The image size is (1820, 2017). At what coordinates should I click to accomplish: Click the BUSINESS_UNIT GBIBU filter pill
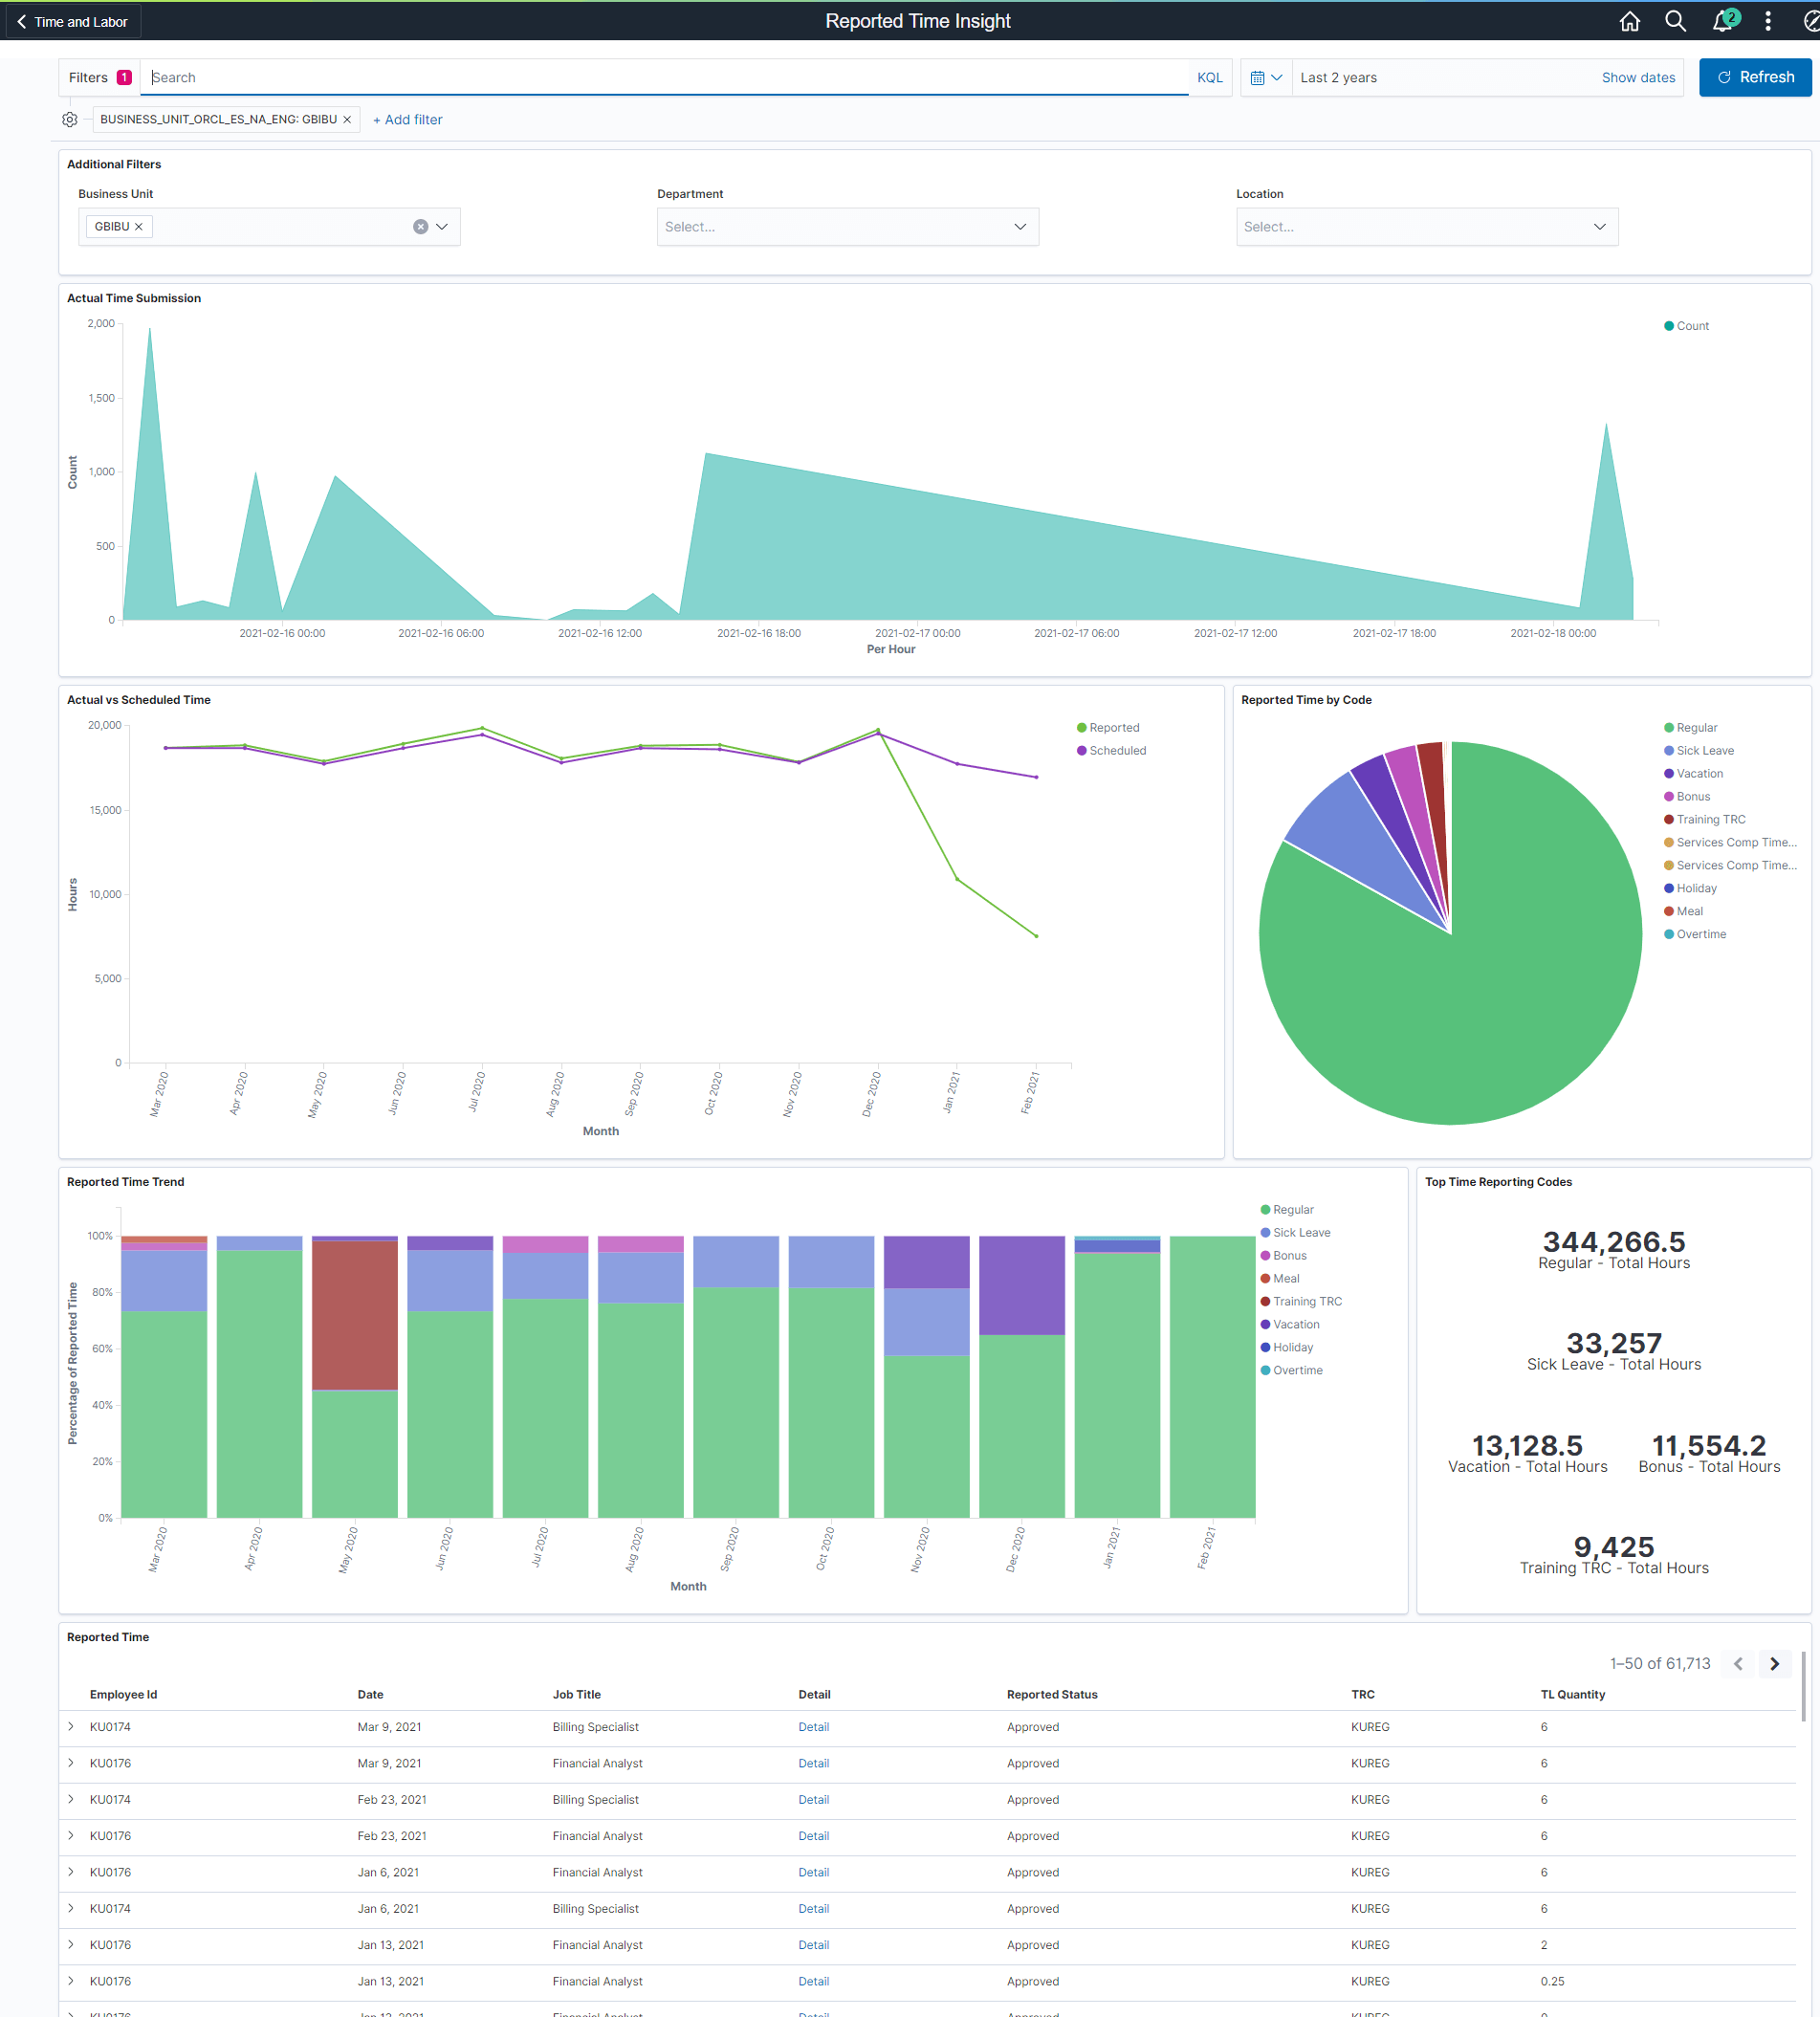coord(219,119)
